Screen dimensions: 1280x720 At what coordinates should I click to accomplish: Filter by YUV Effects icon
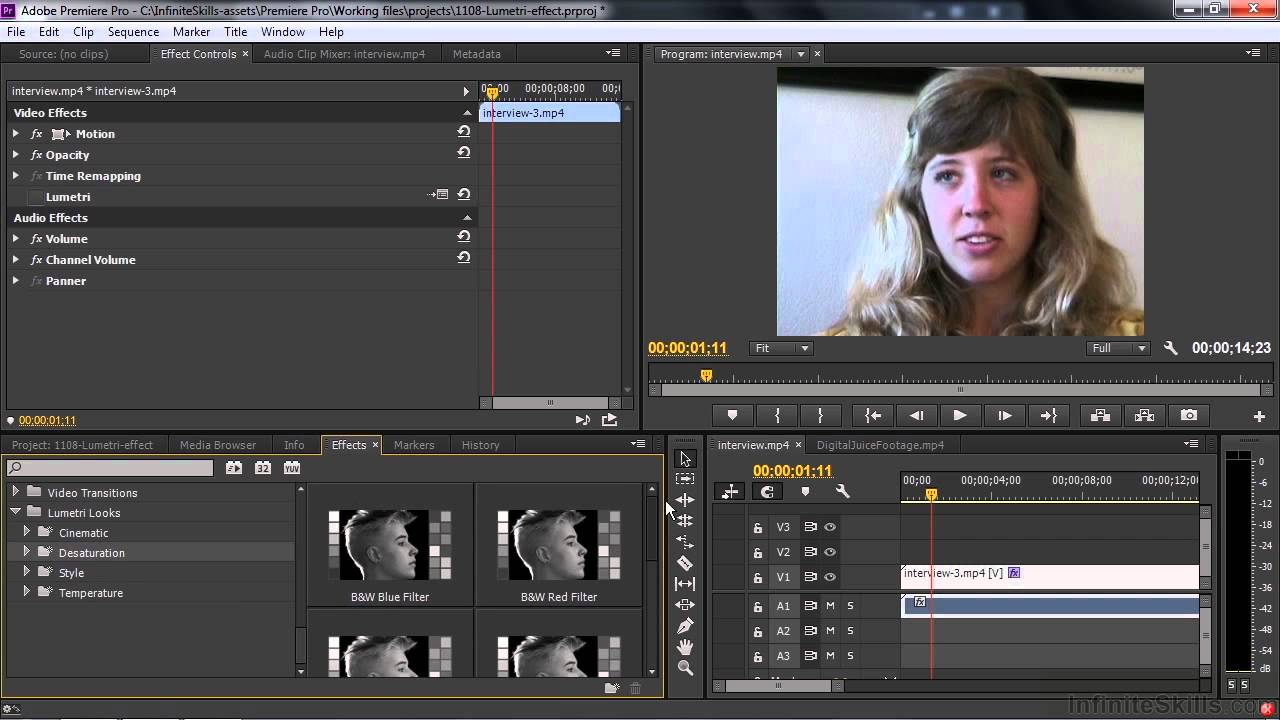pyautogui.click(x=291, y=468)
